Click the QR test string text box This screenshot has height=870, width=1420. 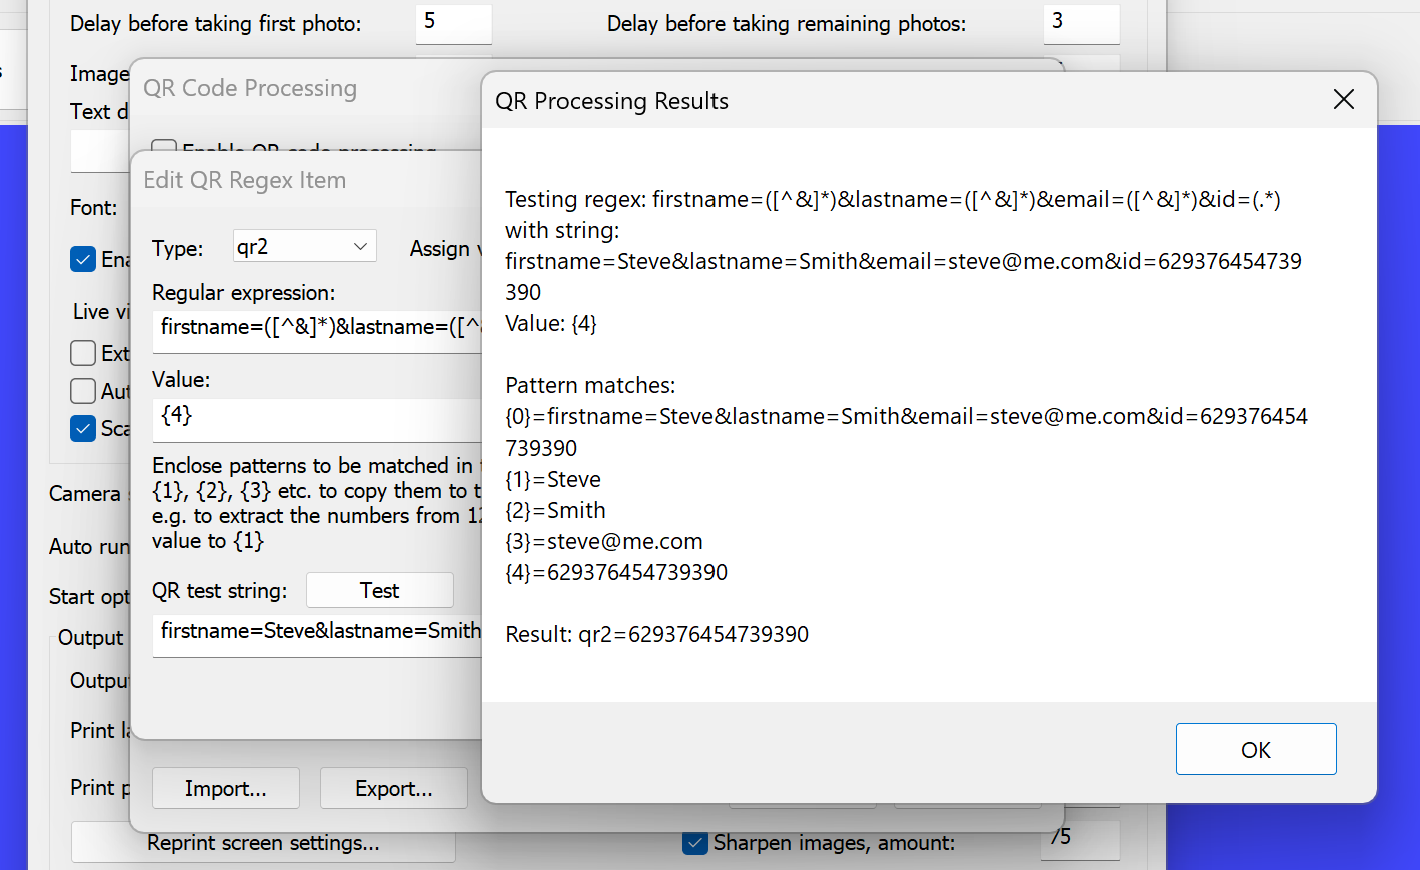point(317,632)
